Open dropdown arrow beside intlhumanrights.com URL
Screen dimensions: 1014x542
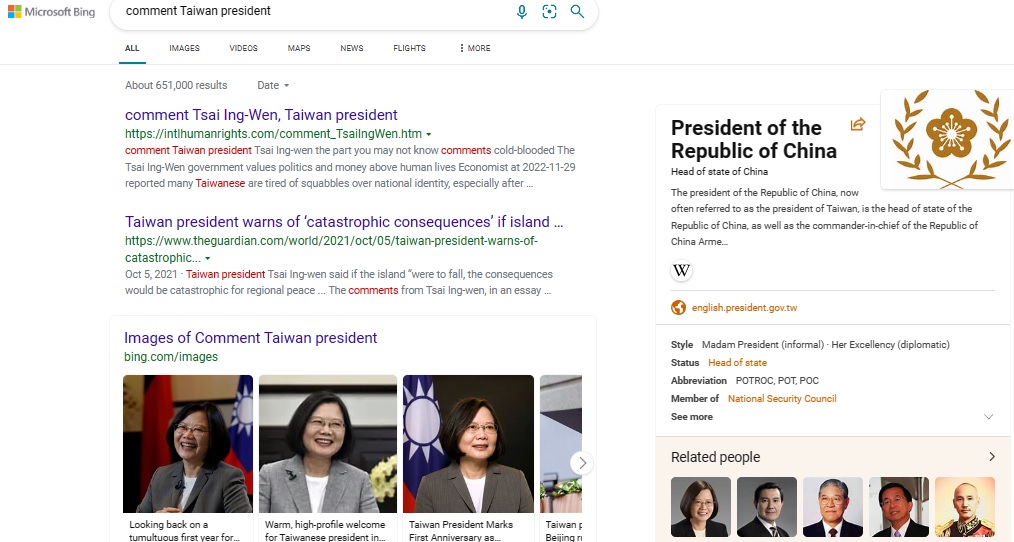429,134
